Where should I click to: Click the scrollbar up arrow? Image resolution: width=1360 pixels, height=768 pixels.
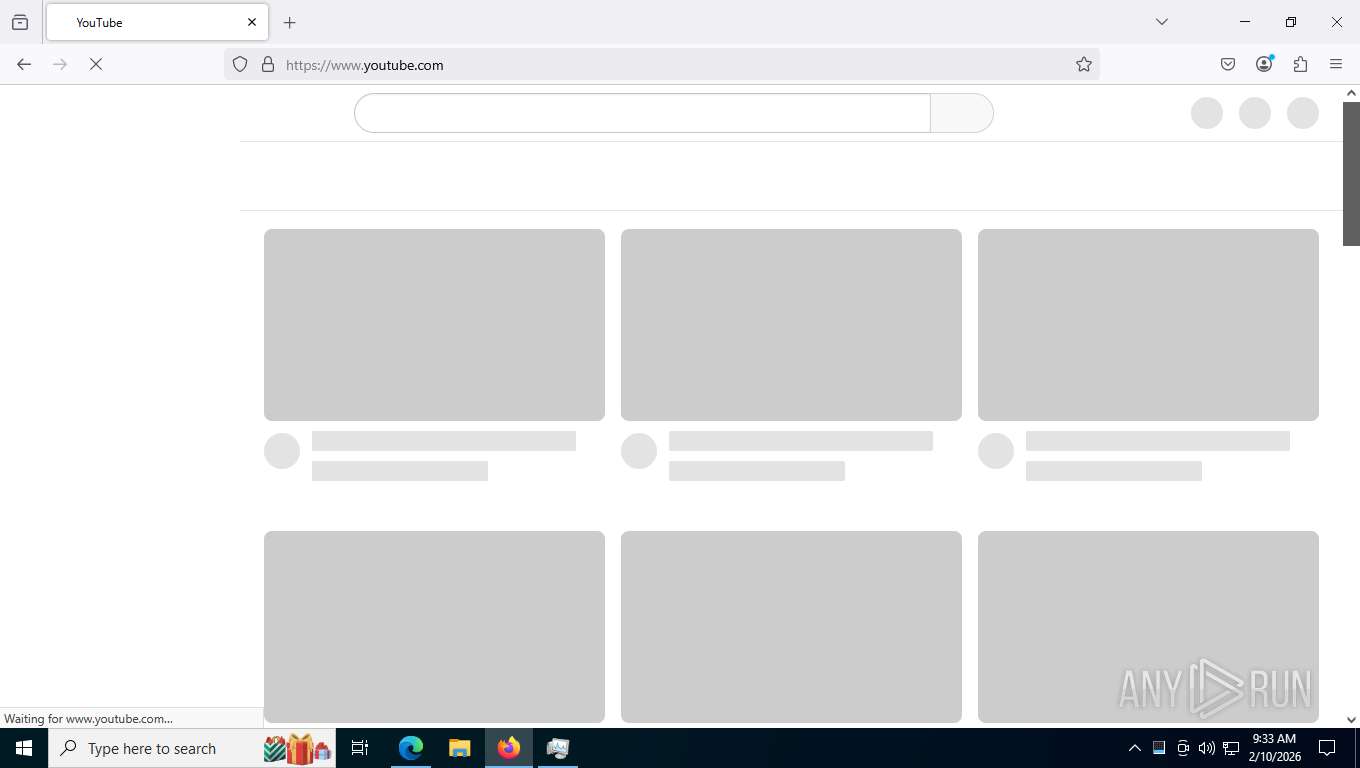(x=1351, y=93)
